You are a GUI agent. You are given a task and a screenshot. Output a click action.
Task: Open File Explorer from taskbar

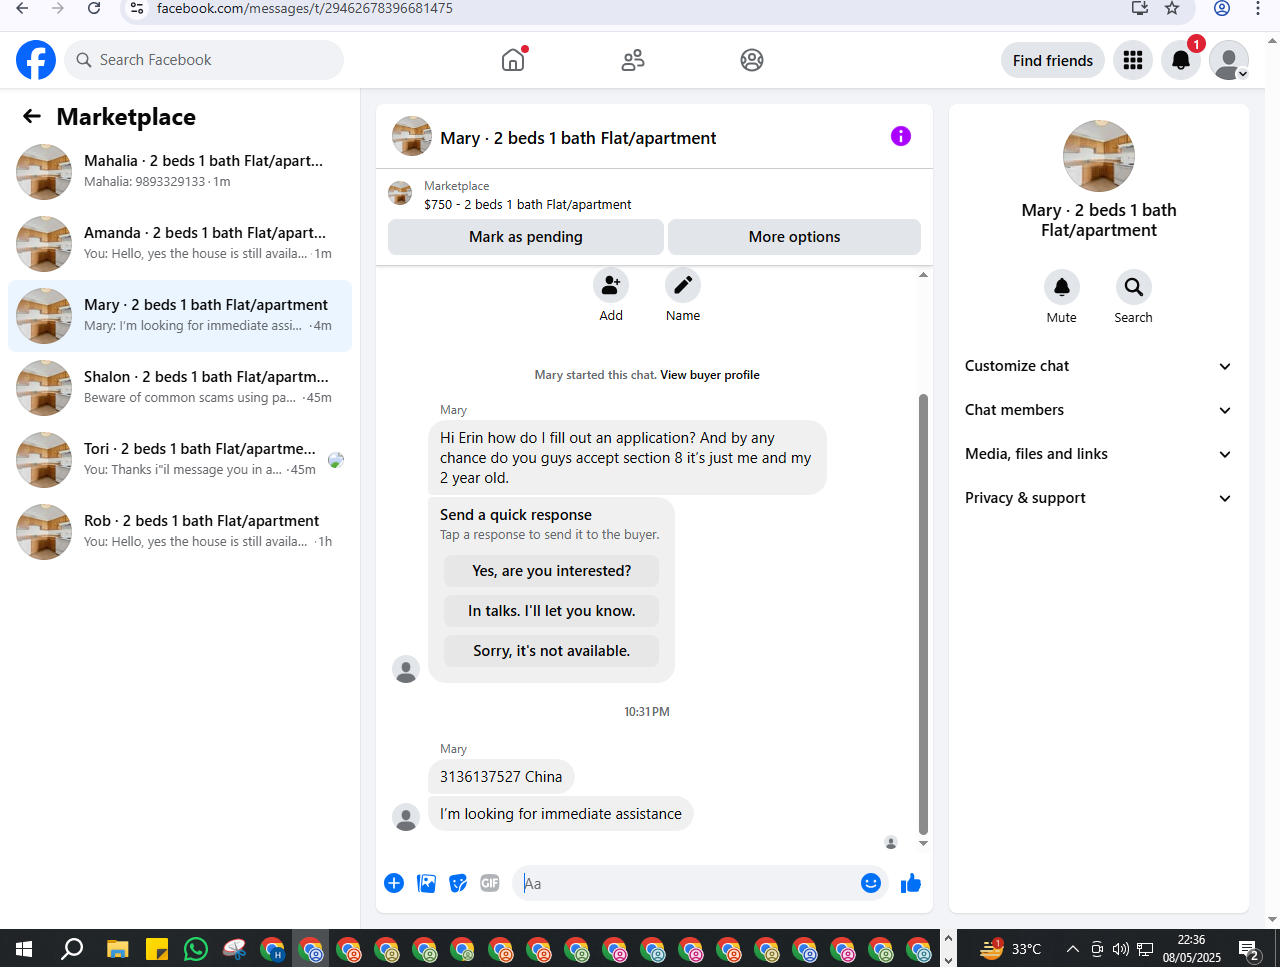click(118, 948)
